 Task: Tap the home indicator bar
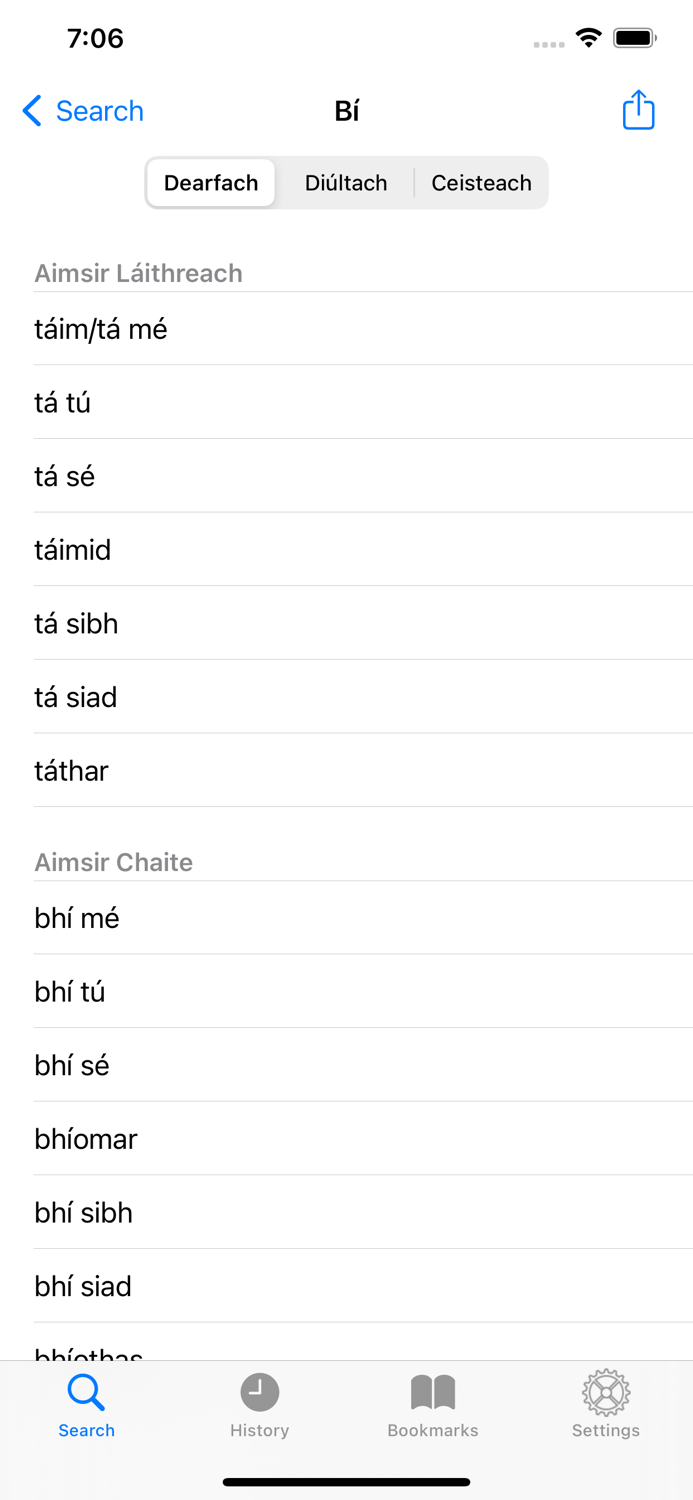346,1482
